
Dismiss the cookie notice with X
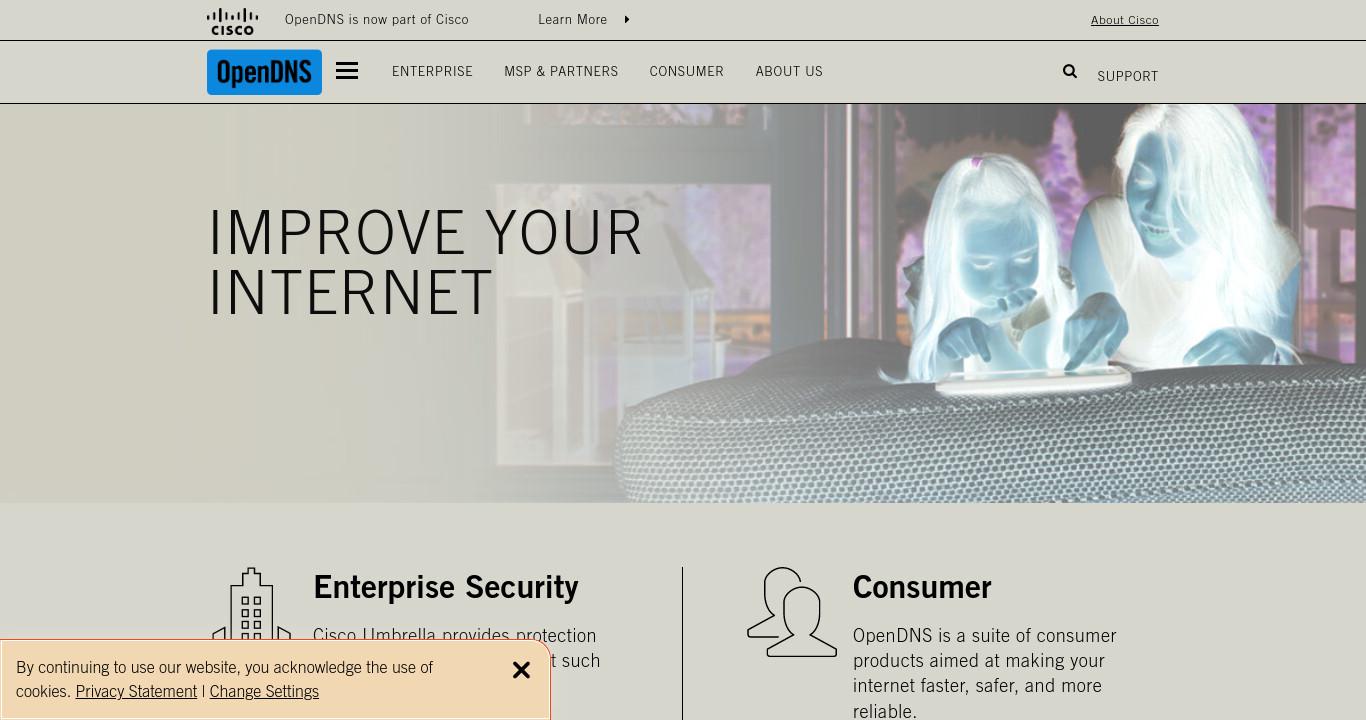(x=521, y=670)
